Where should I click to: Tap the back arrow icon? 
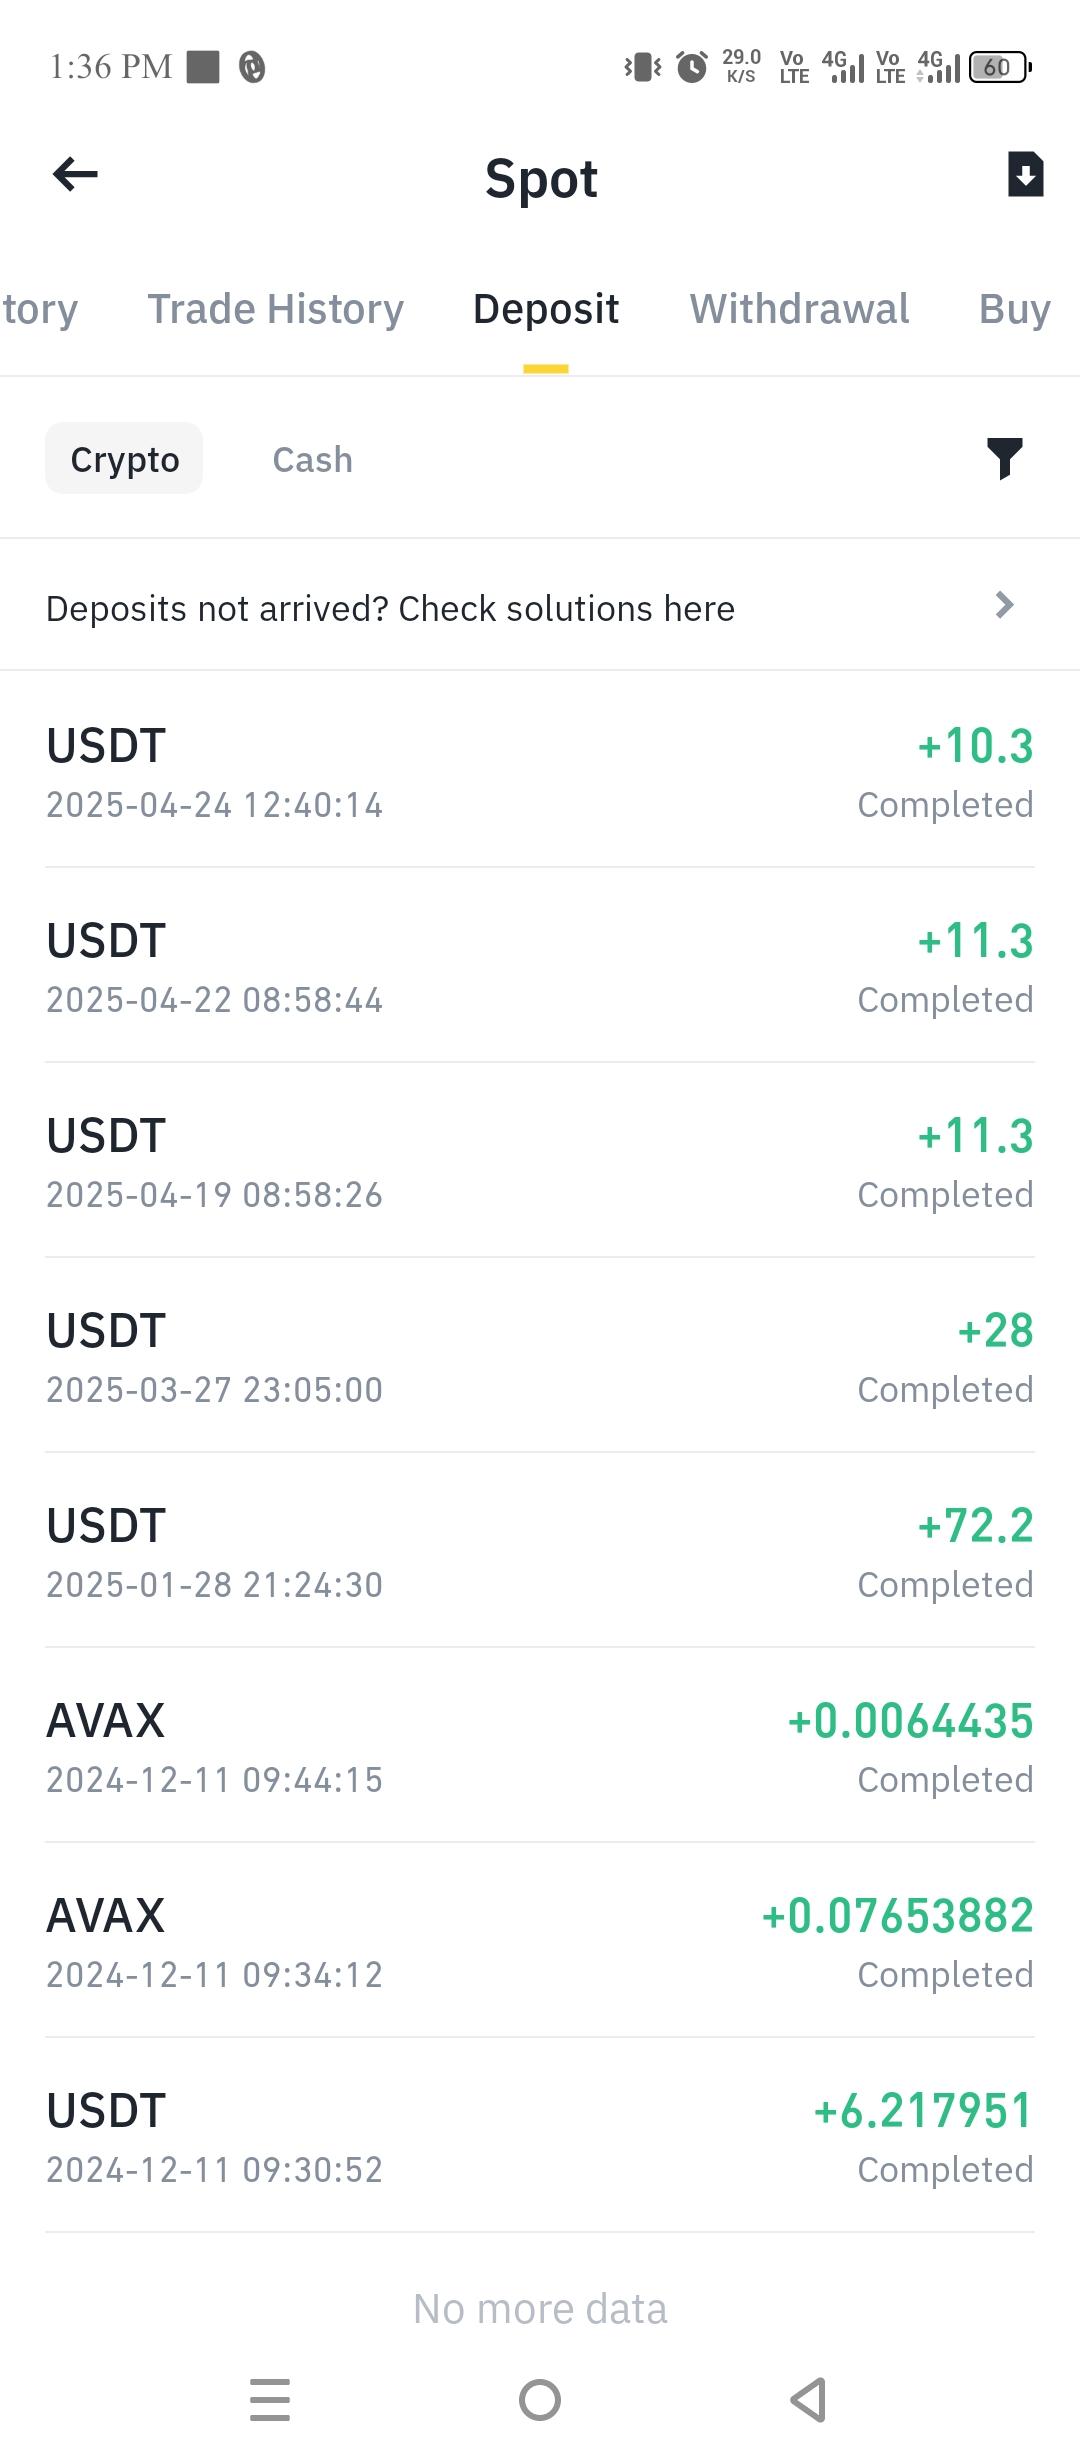tap(75, 175)
